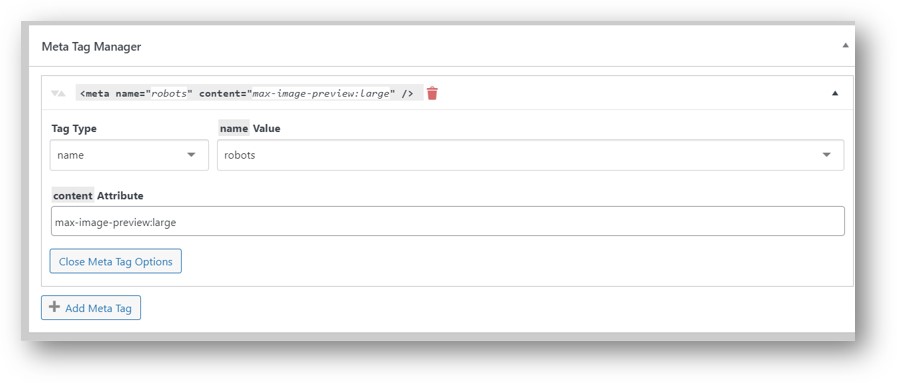Delete the robots meta tag with trash icon
This screenshot has height=383, width=897.
(x=432, y=93)
